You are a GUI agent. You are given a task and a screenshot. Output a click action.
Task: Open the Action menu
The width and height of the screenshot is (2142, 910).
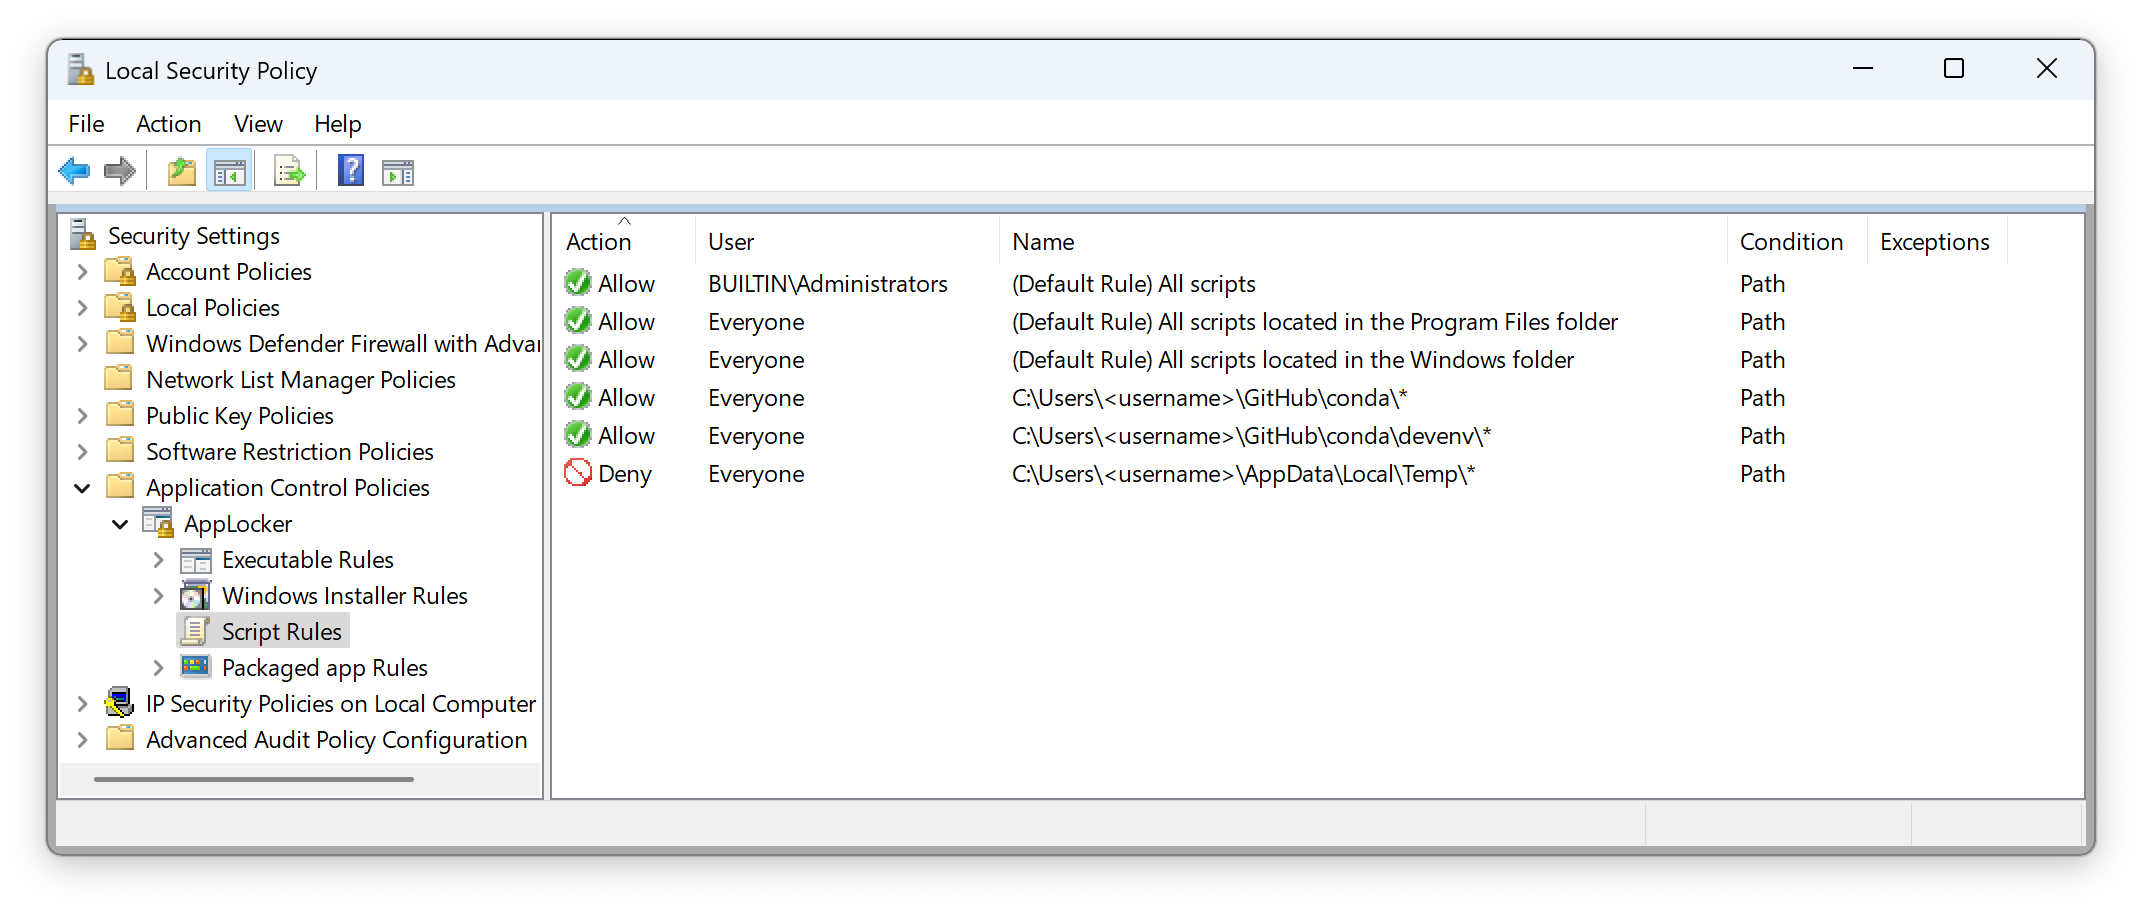(x=168, y=124)
